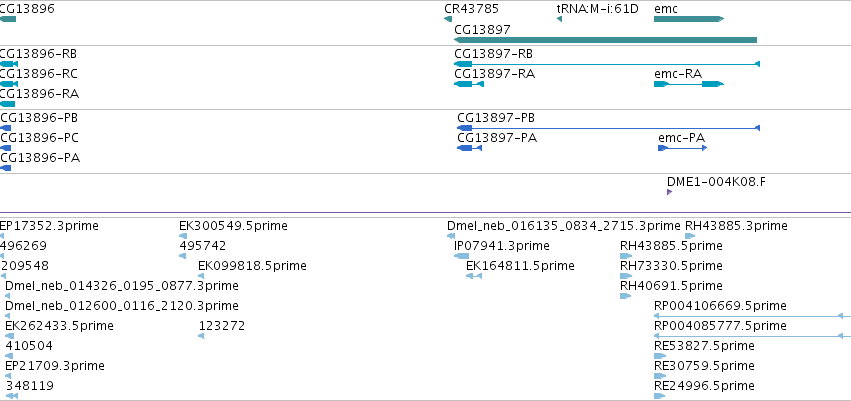The height and width of the screenshot is (401, 851).
Task: Click the CG13897-RB transcript line
Action: click(607, 64)
